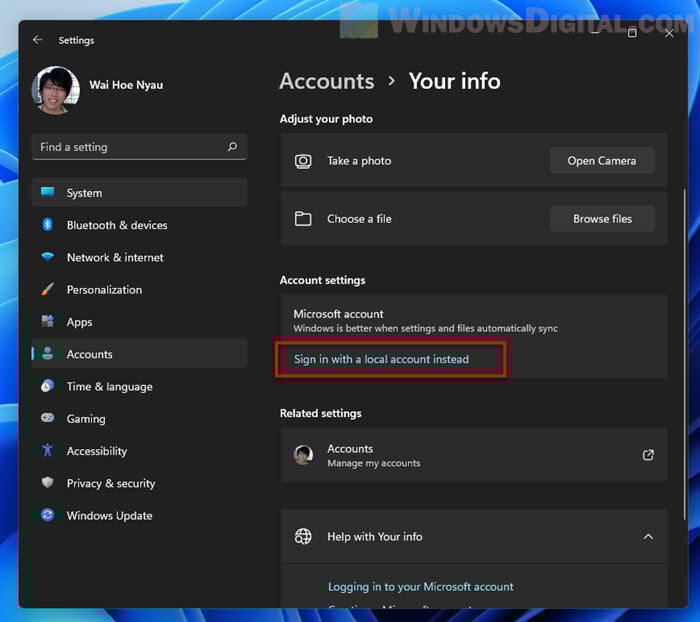Screen dimensions: 700x622
Task: Click the System monitor icon
Action: click(47, 192)
